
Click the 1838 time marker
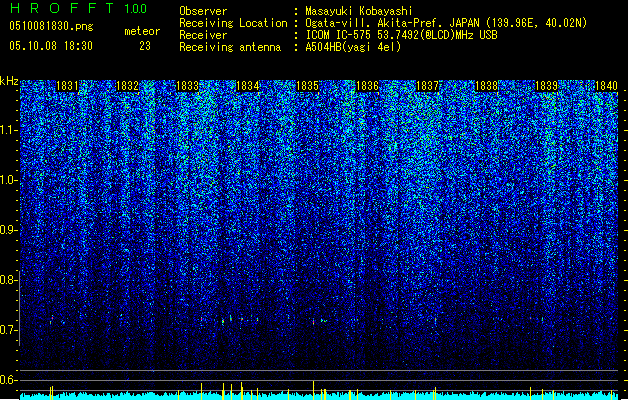487,86
